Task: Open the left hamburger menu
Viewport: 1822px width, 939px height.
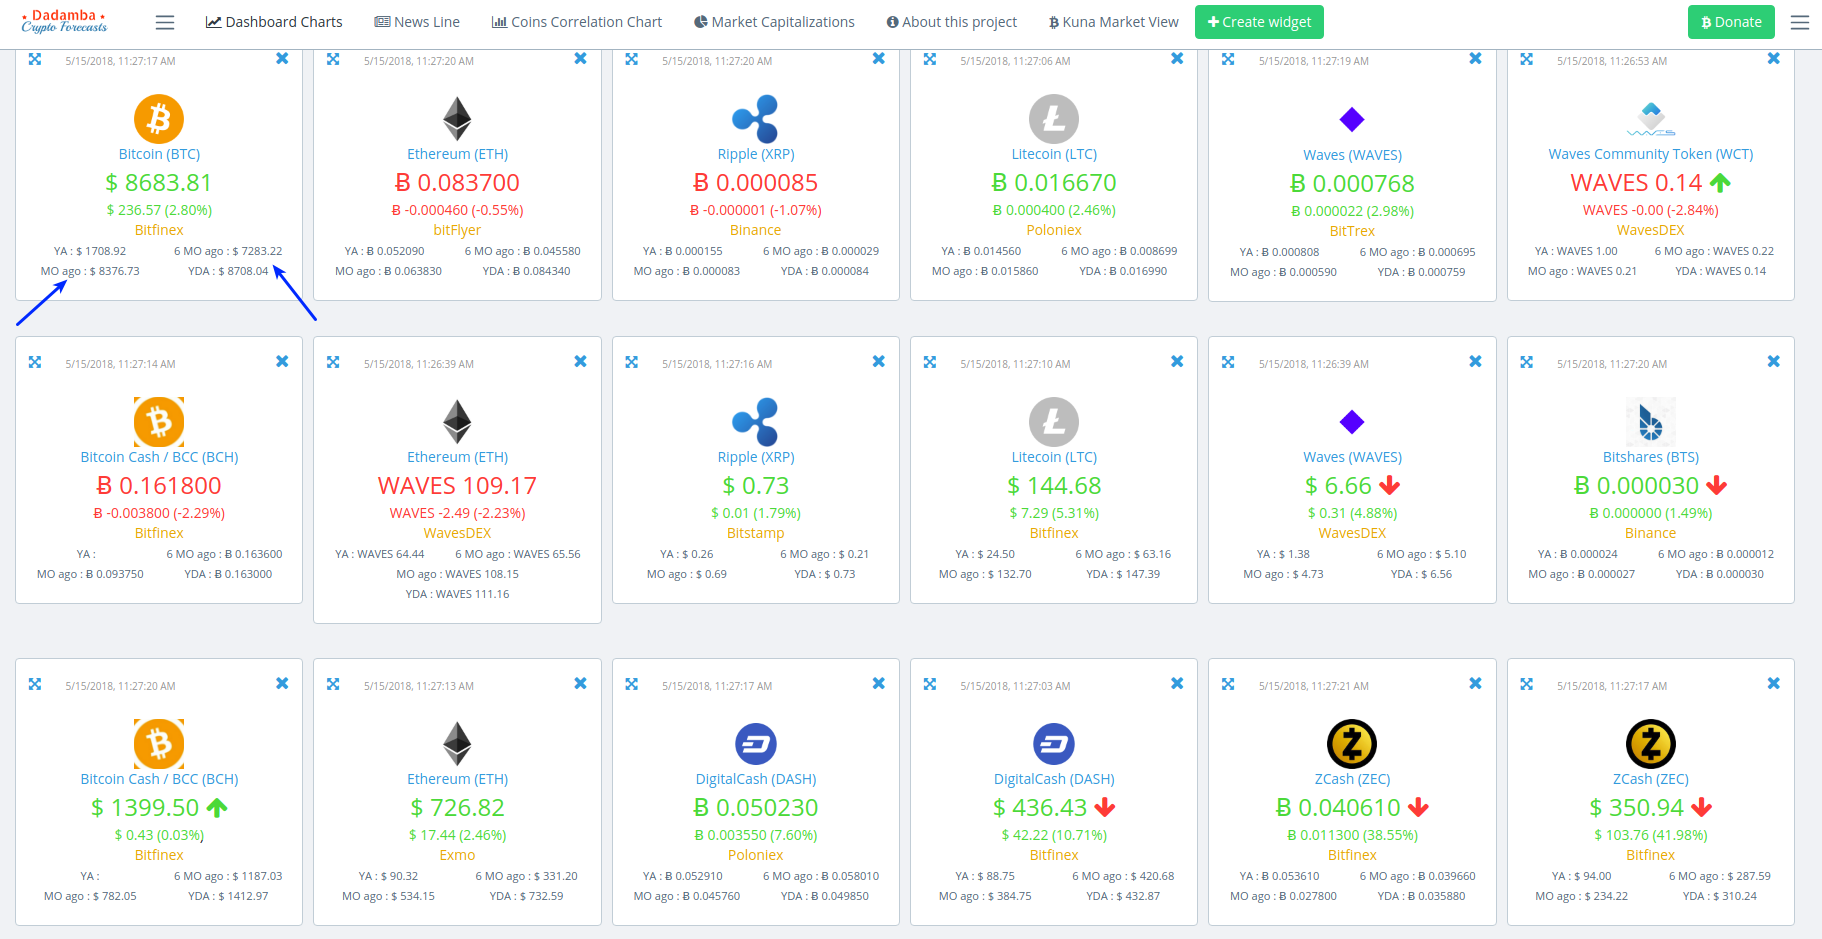Action: 164,21
